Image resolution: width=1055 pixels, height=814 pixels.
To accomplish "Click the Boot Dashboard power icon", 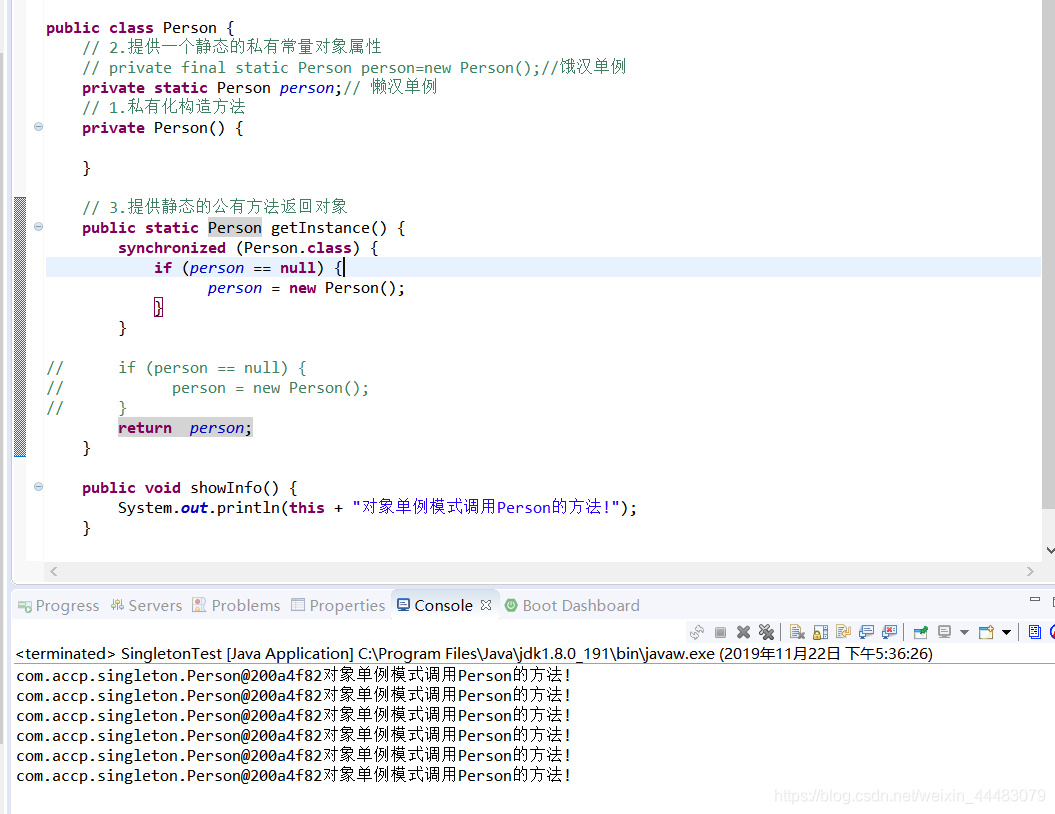I will click(511, 605).
